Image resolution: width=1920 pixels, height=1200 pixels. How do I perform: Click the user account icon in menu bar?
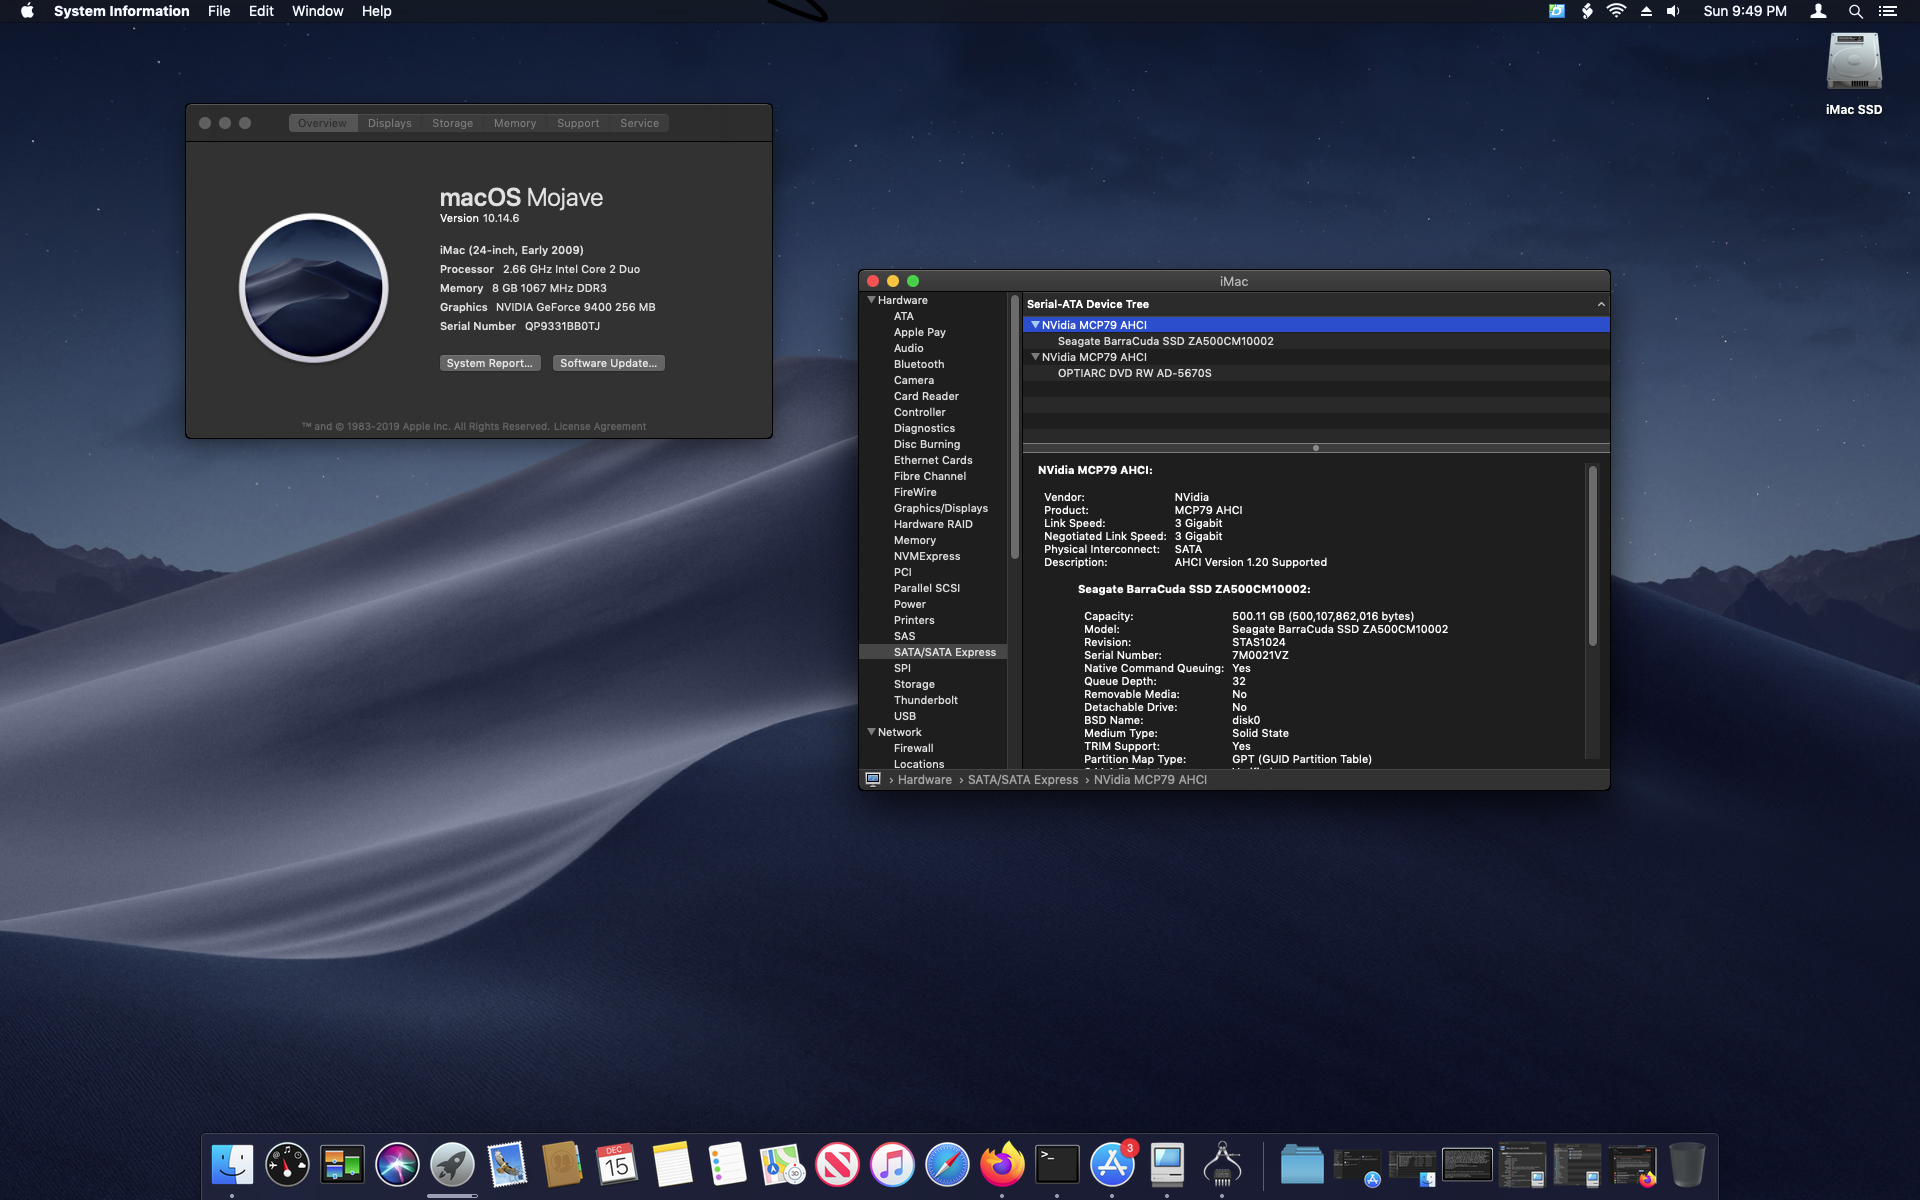[1818, 11]
